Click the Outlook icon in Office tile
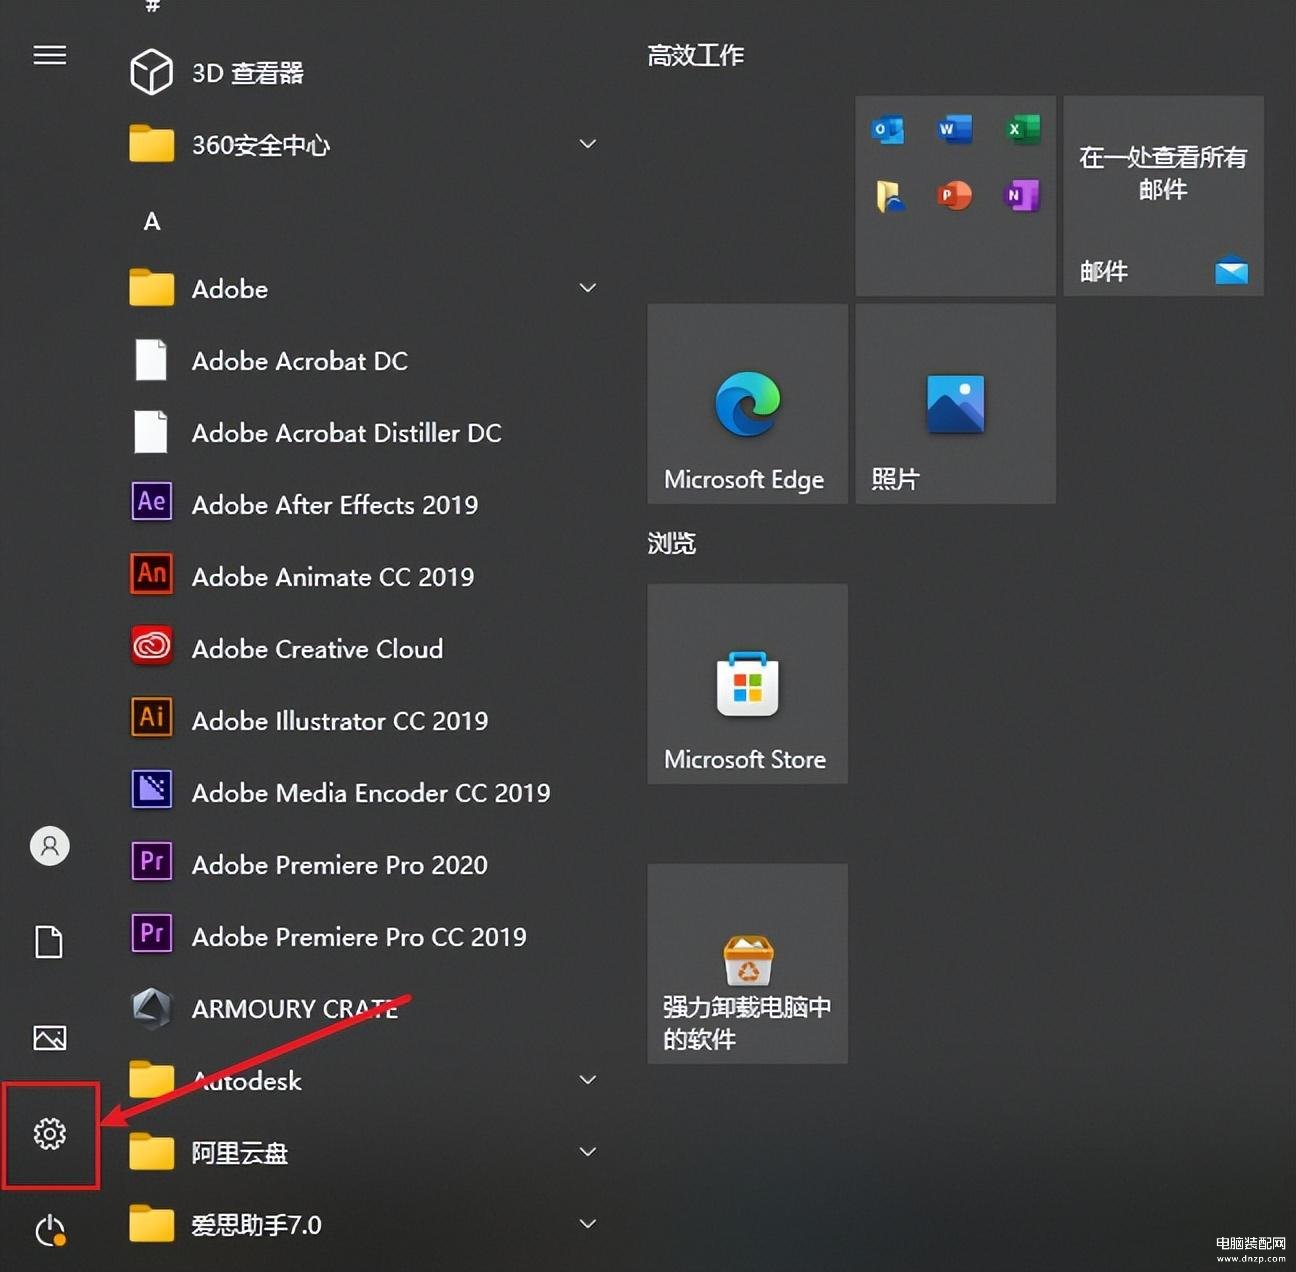This screenshot has height=1272, width=1296. point(887,130)
